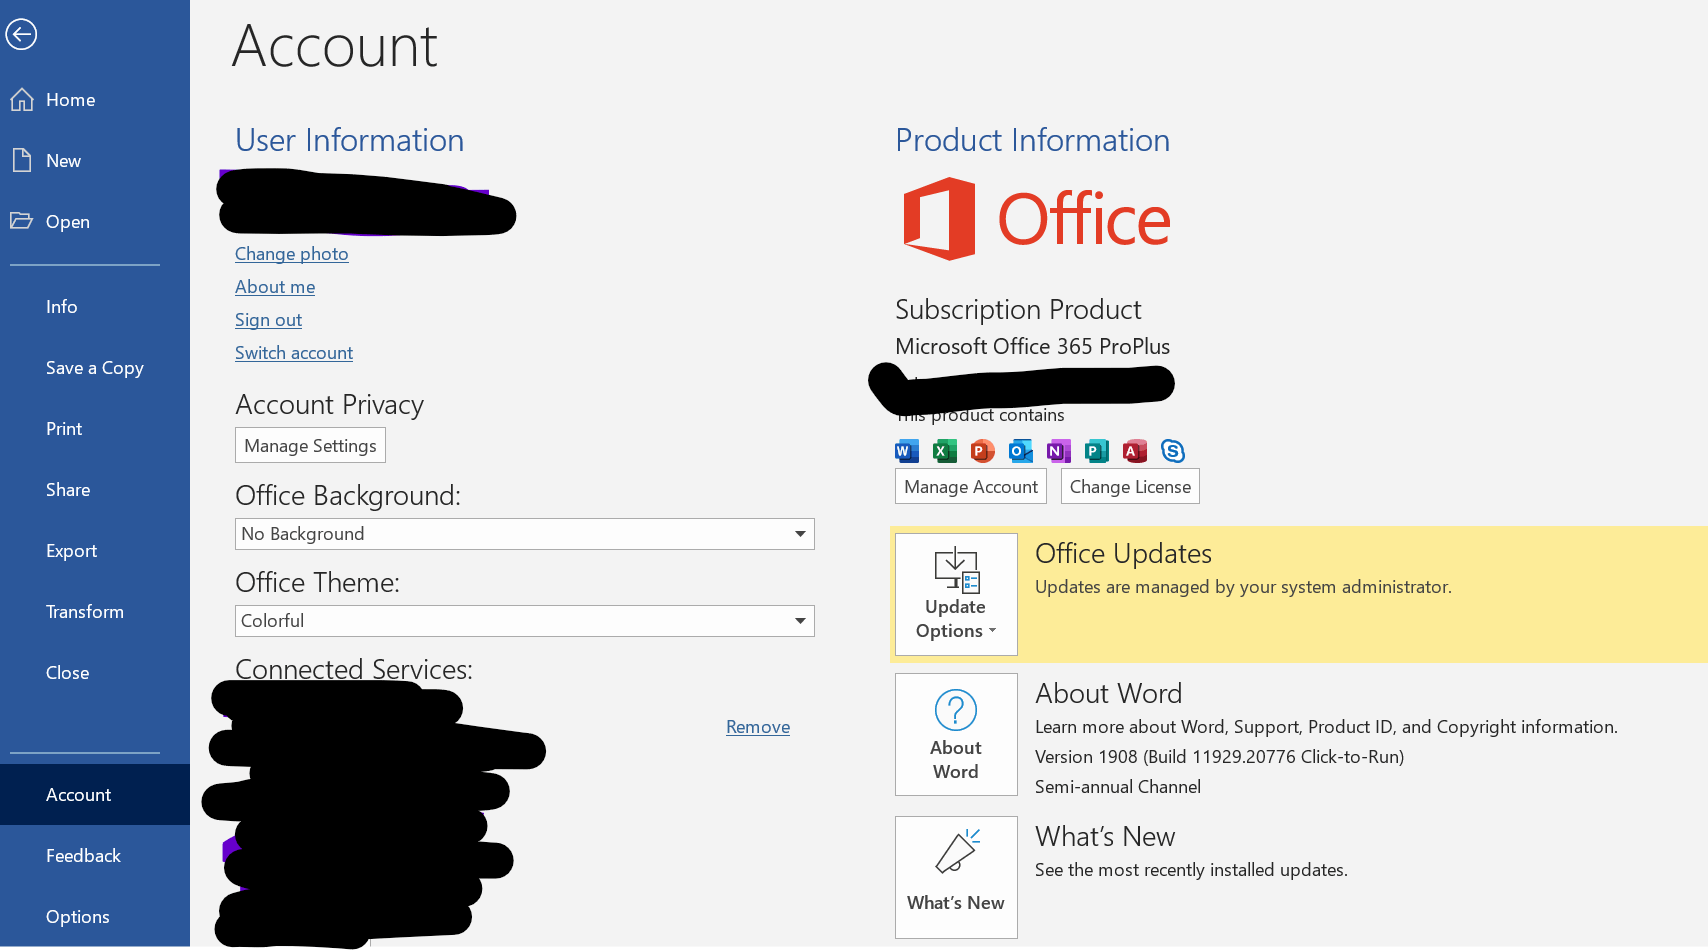This screenshot has width=1708, height=950.
Task: Click the 'Learn more about Word' description text
Action: [x=1326, y=727]
